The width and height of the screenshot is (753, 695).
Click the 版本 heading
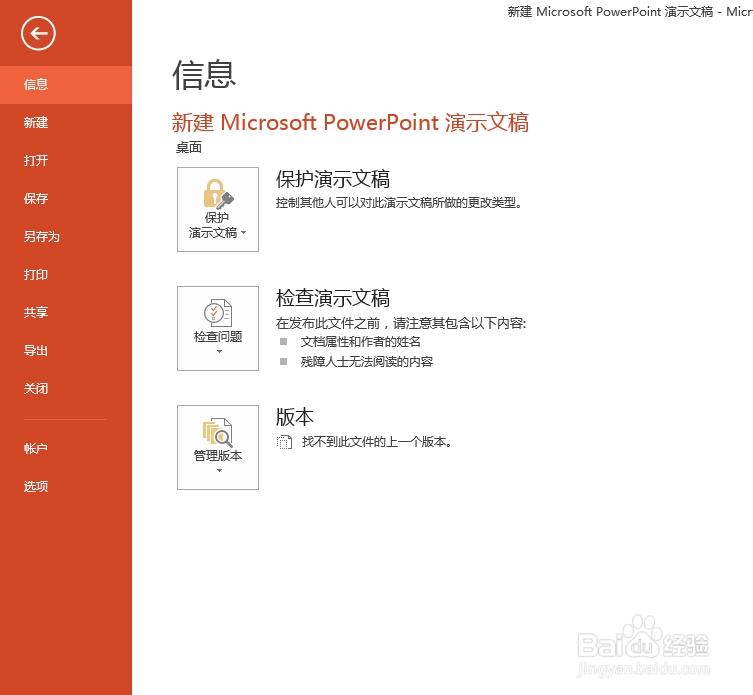[x=295, y=417]
